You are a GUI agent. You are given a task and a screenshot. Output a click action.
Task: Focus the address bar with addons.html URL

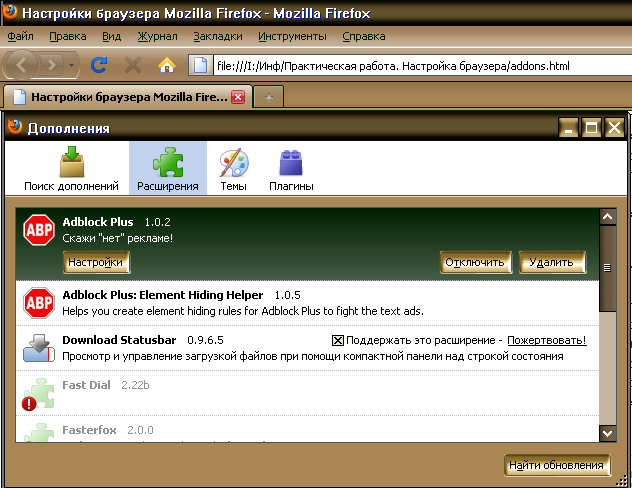(422, 65)
